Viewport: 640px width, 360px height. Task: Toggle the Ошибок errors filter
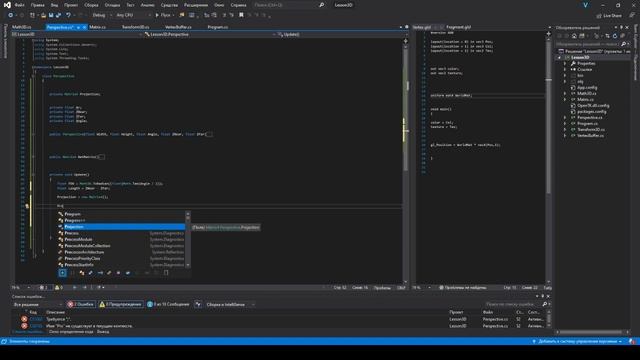pyautogui.click(x=81, y=304)
